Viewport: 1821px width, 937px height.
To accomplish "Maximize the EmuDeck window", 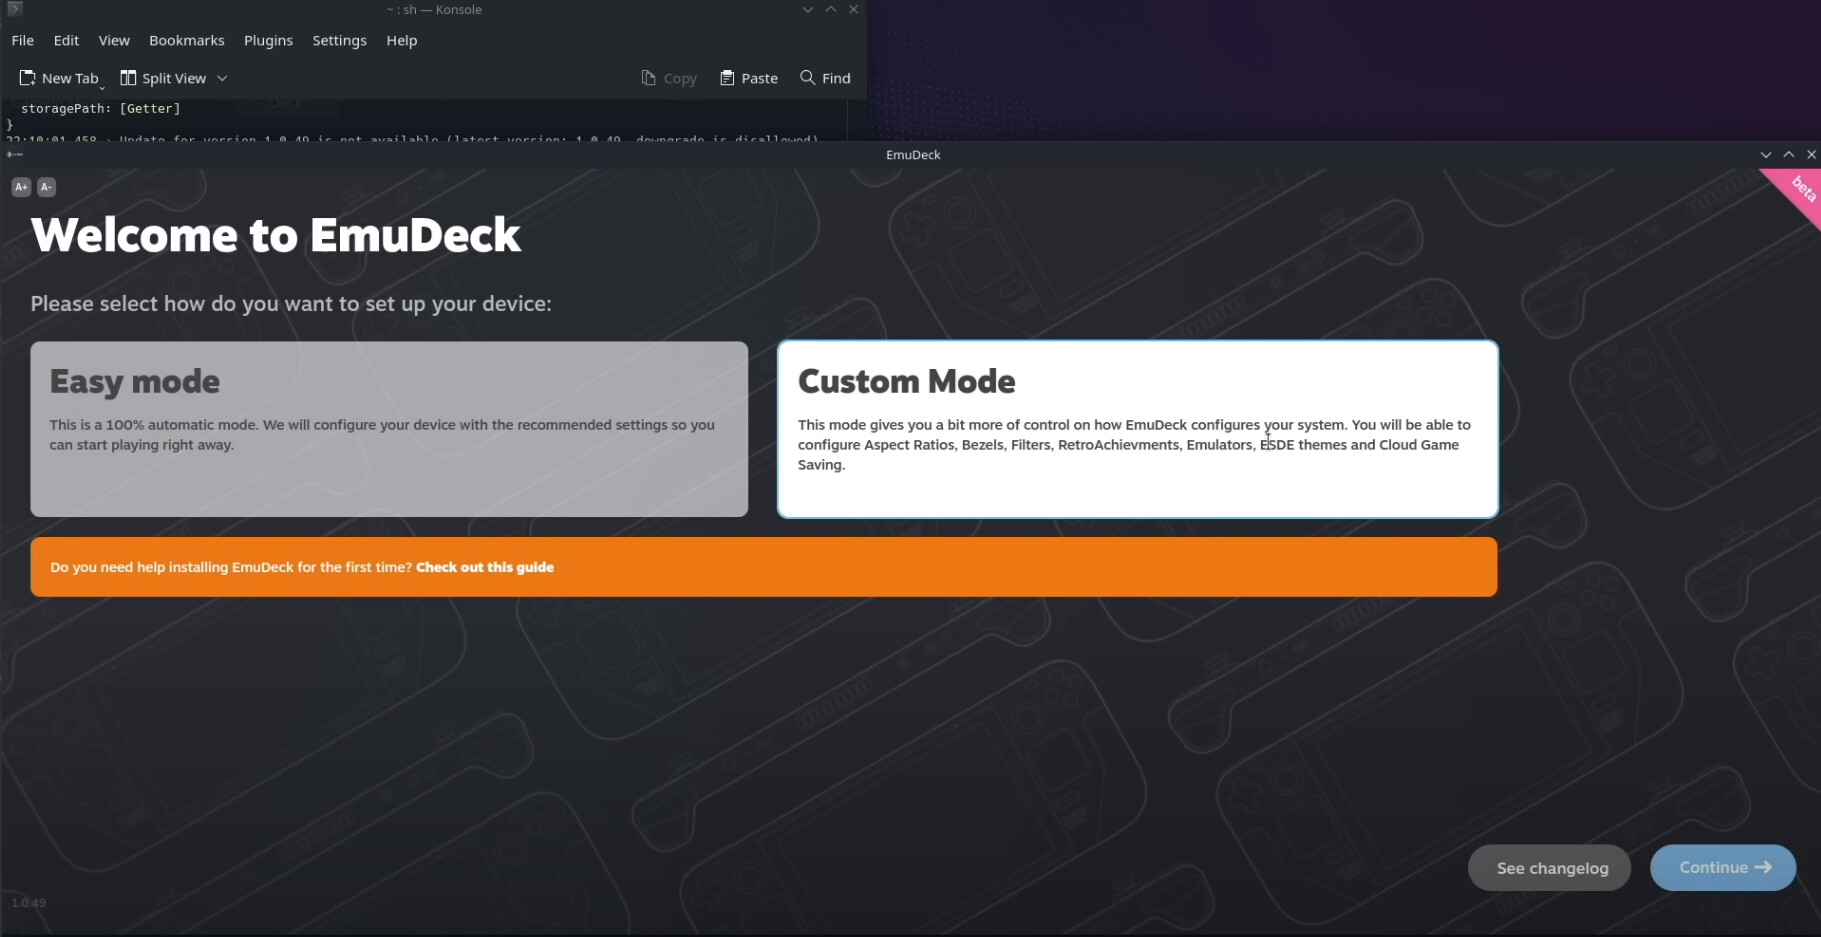I will [x=1789, y=155].
